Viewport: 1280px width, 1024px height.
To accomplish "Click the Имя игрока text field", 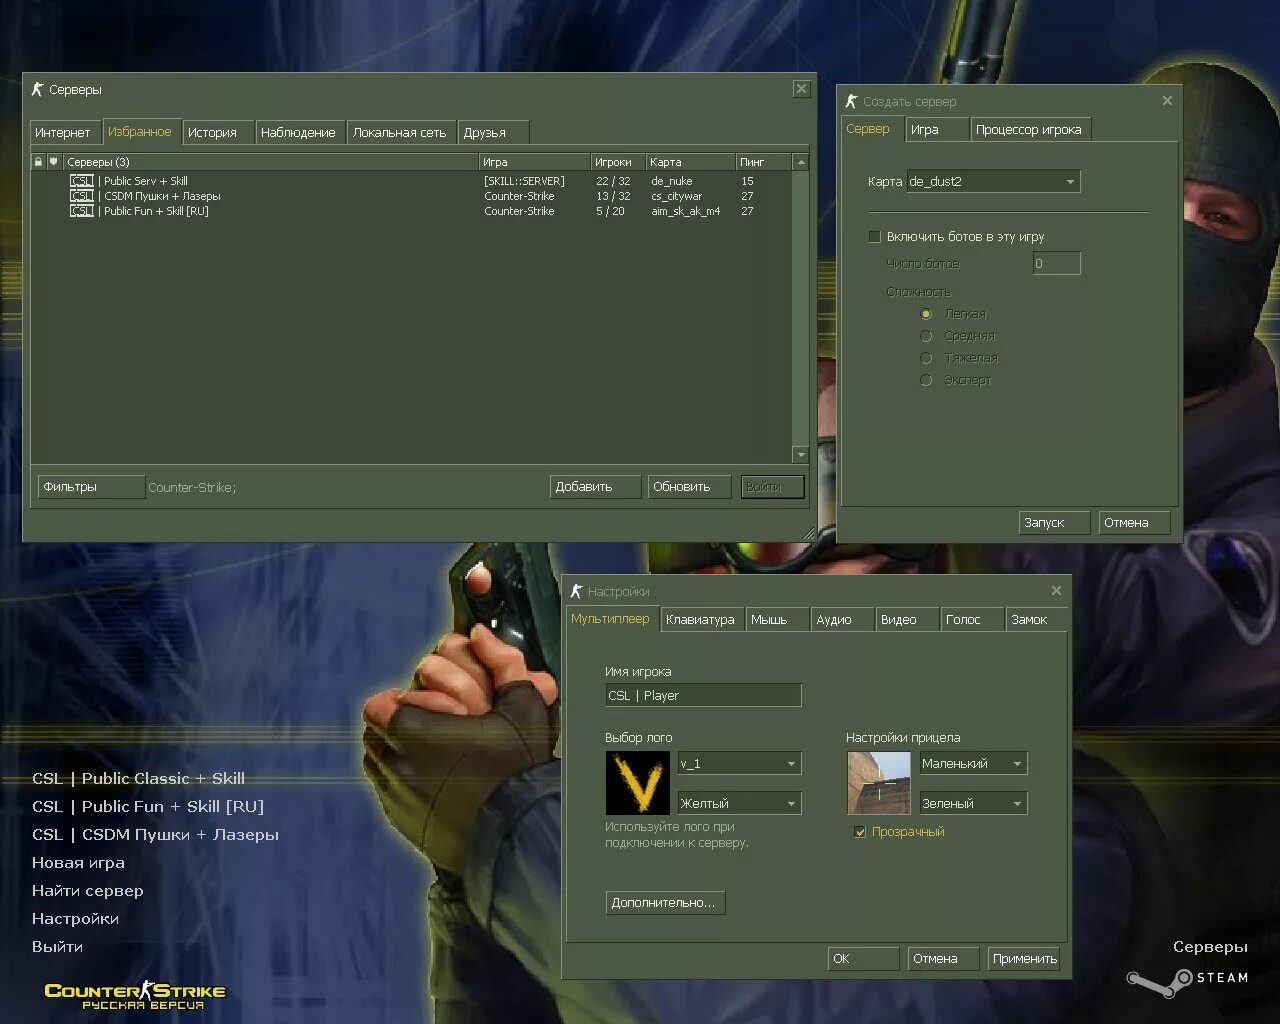I will (703, 696).
